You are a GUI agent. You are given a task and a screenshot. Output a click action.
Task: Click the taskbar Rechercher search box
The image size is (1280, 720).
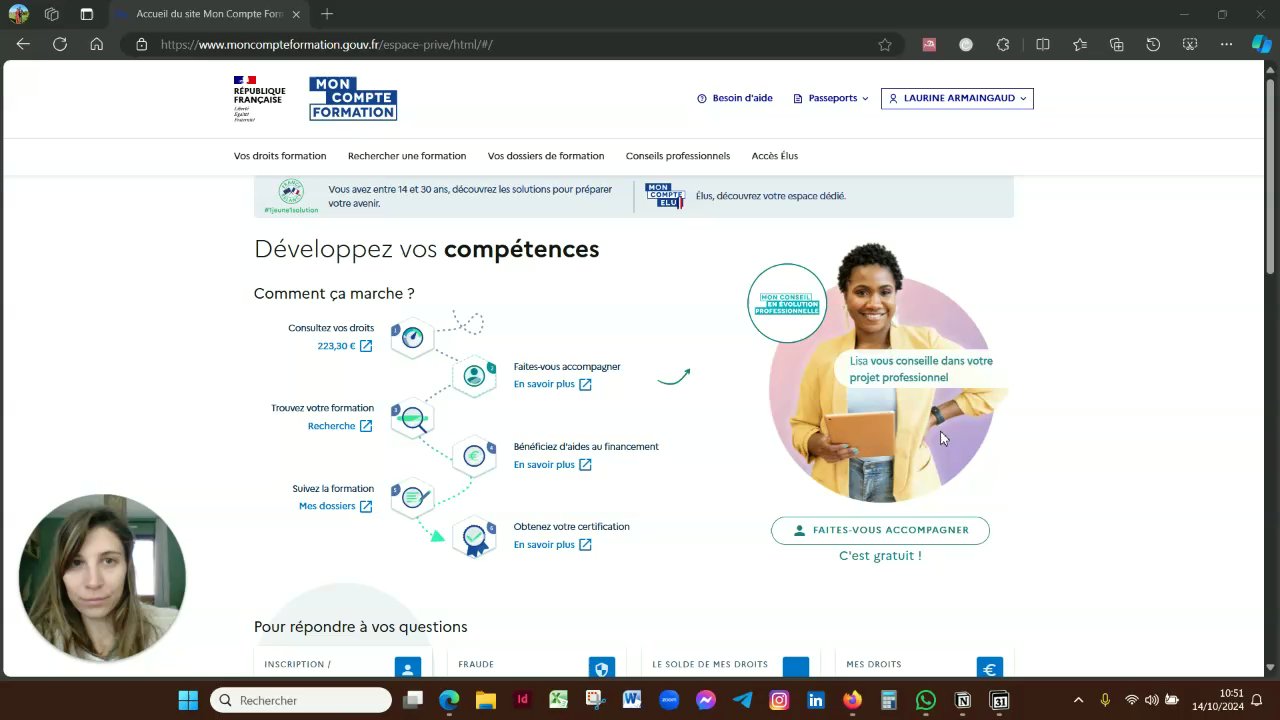pyautogui.click(x=301, y=700)
